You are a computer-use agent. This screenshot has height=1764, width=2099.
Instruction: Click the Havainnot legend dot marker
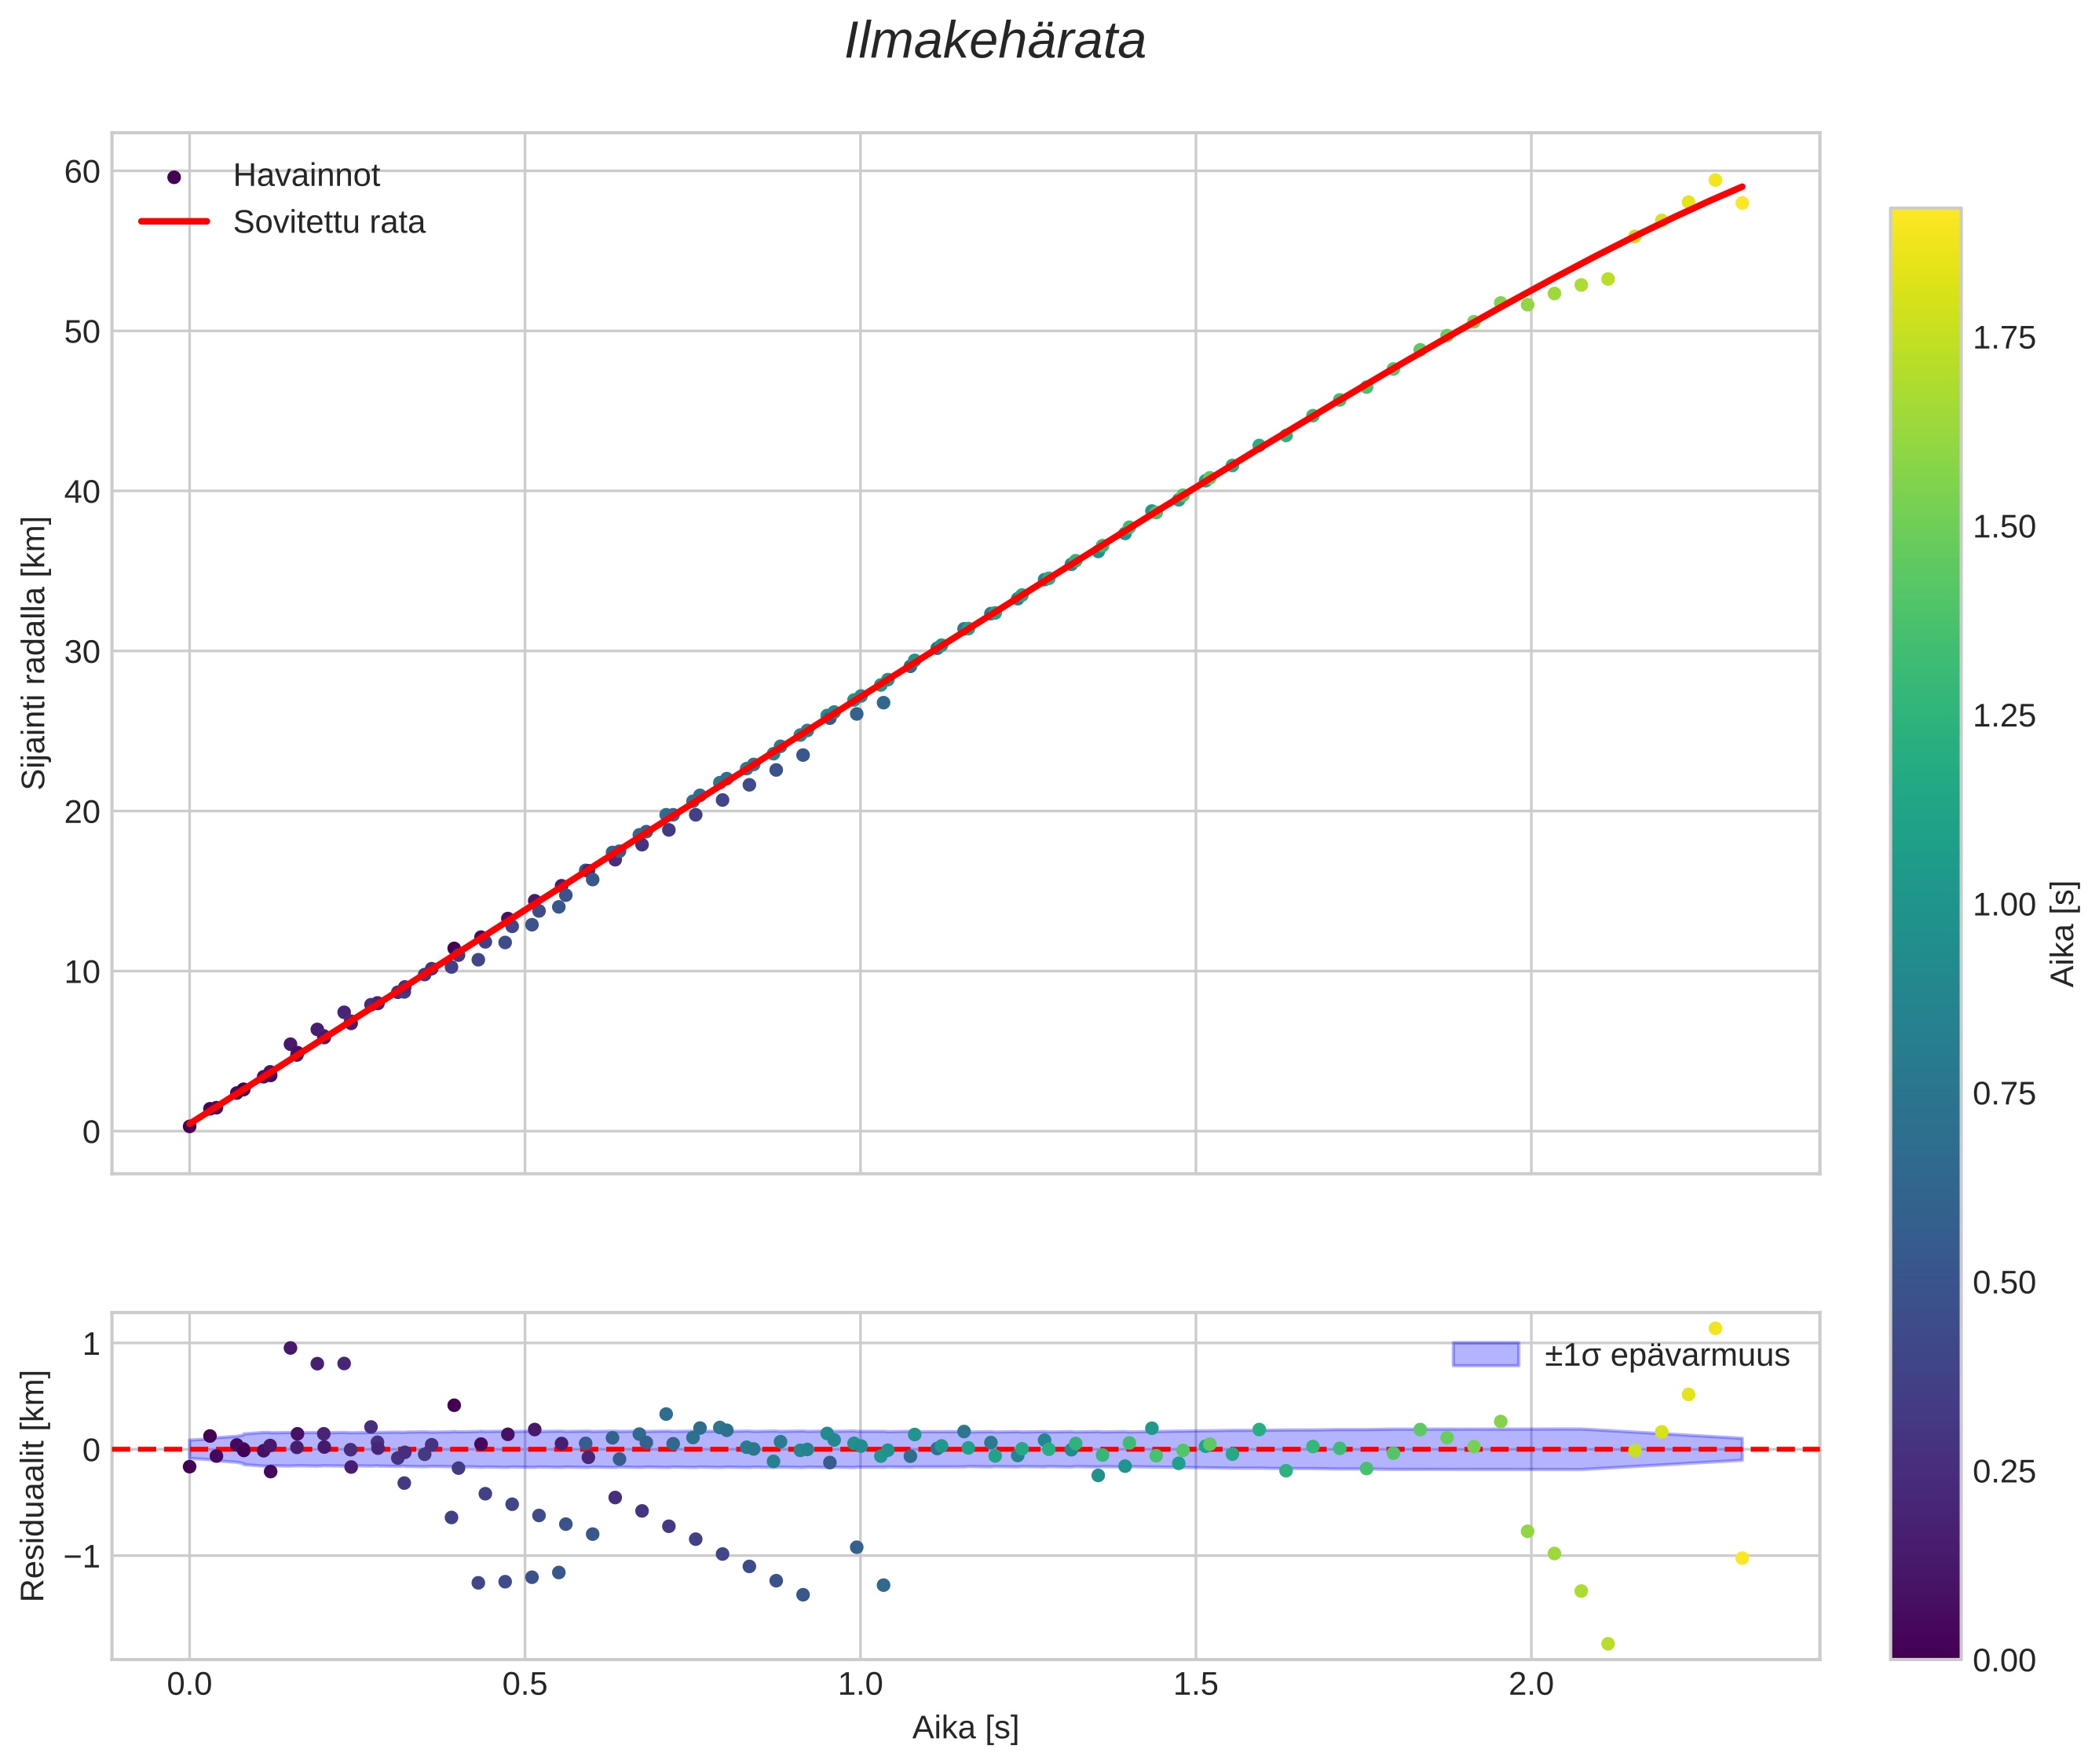coord(174,177)
